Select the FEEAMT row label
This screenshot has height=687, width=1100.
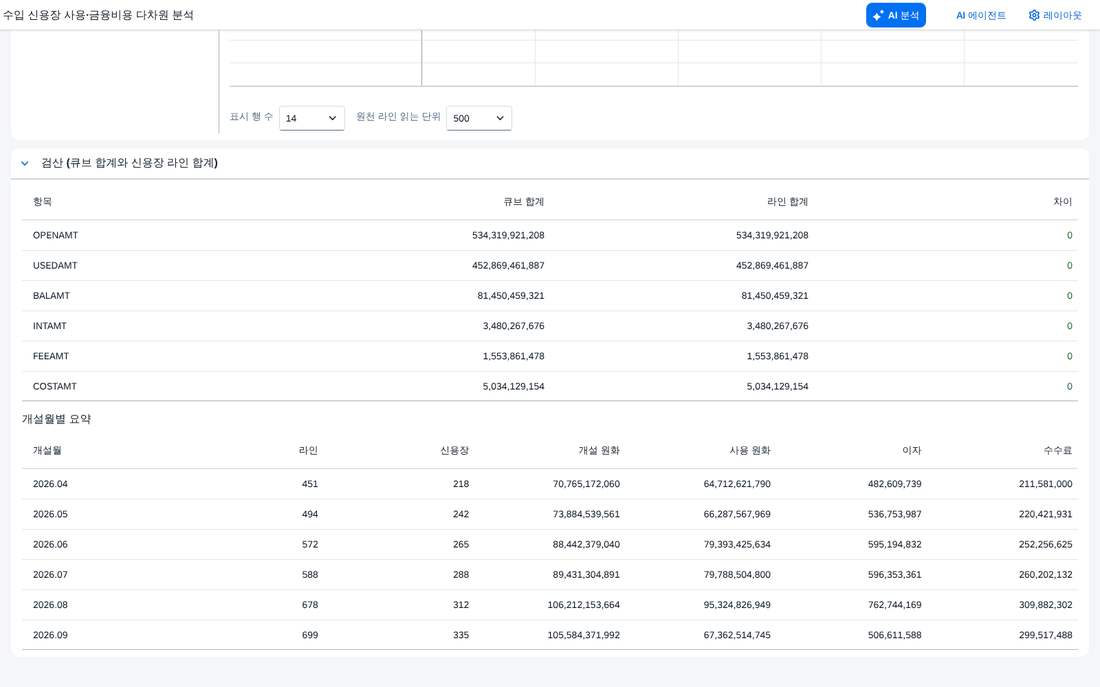point(51,356)
